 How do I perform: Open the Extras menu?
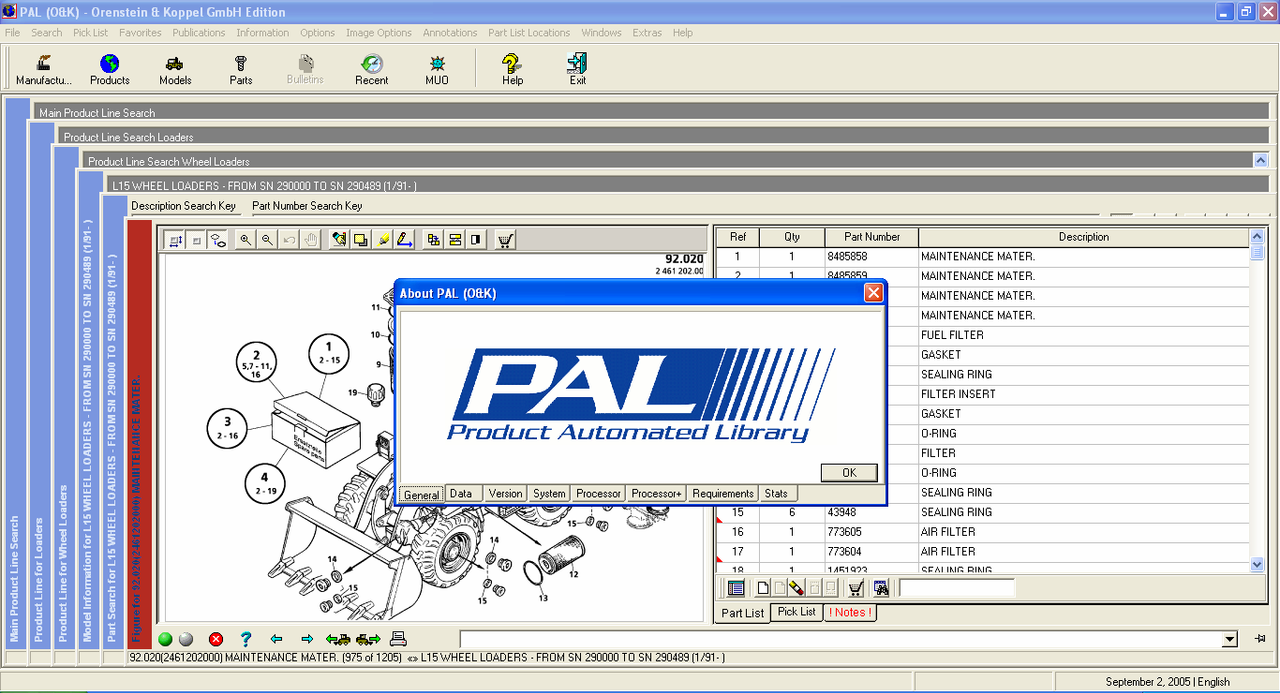(x=647, y=33)
